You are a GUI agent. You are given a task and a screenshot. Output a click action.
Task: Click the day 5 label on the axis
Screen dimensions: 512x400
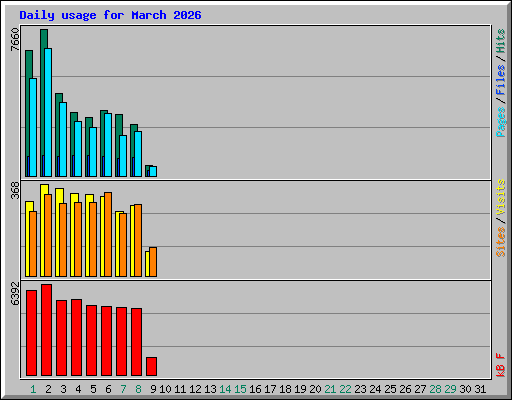[93, 389]
